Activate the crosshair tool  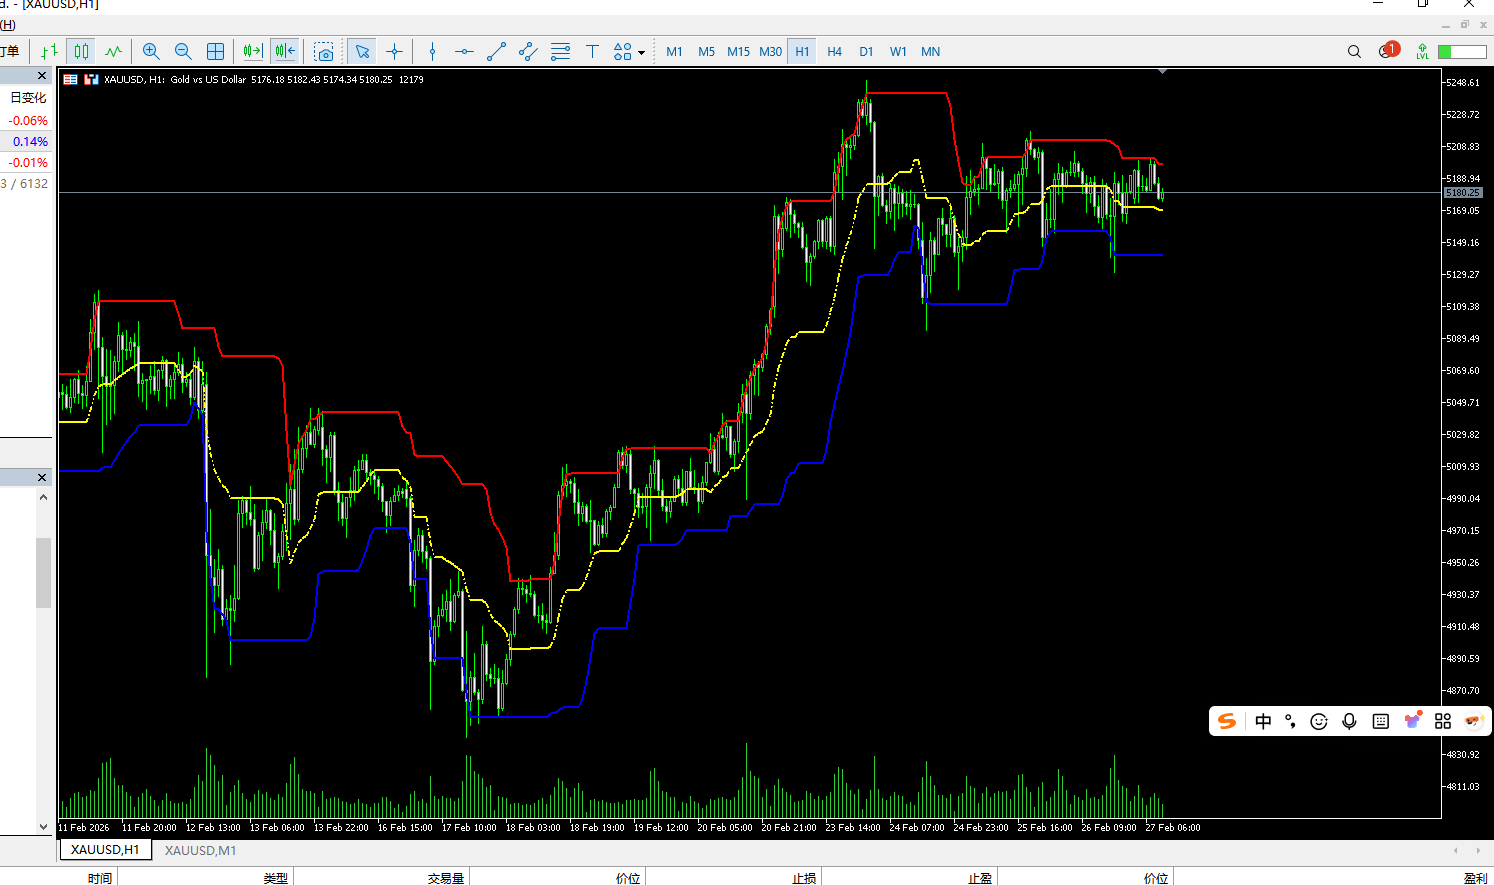pyautogui.click(x=394, y=51)
